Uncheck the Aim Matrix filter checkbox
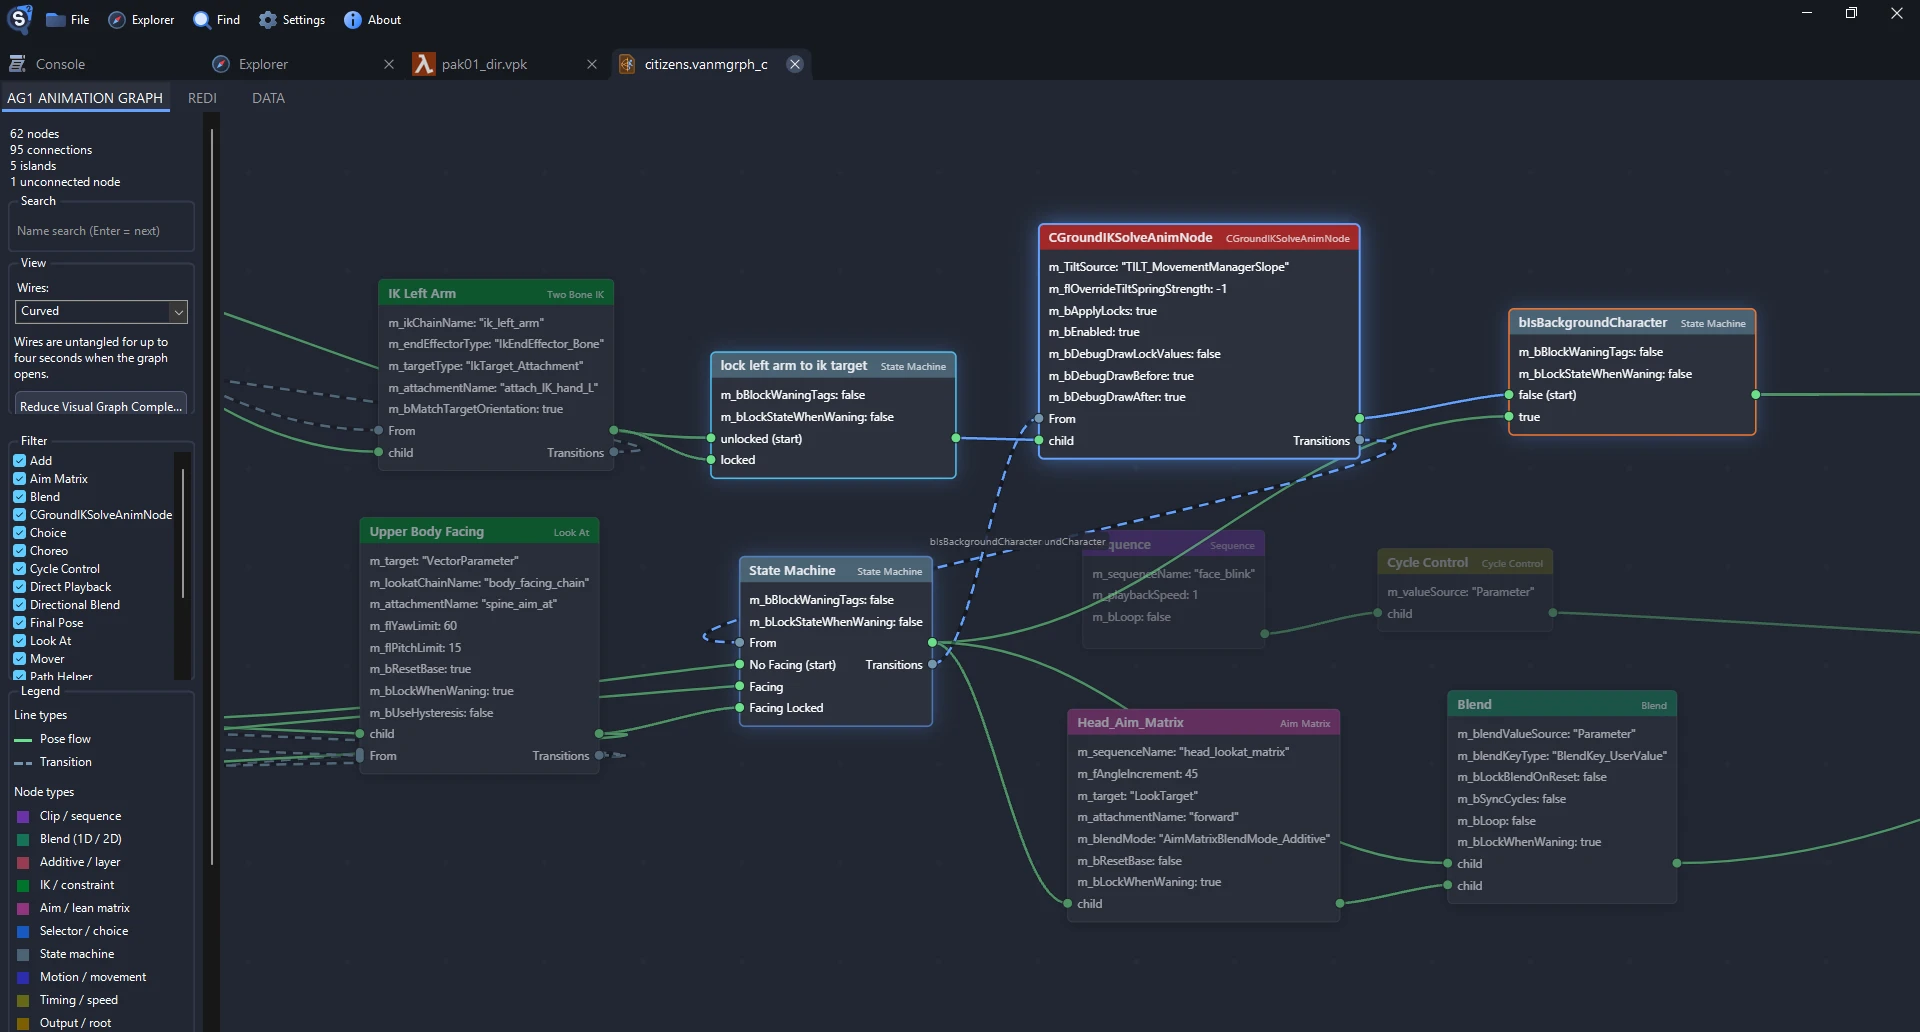Image resolution: width=1920 pixels, height=1032 pixels. point(20,479)
